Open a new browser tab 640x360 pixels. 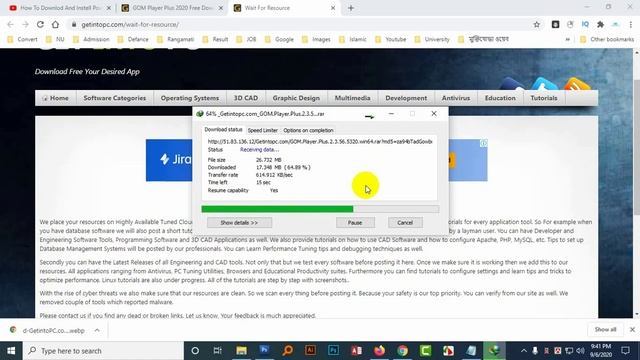(x=351, y=8)
